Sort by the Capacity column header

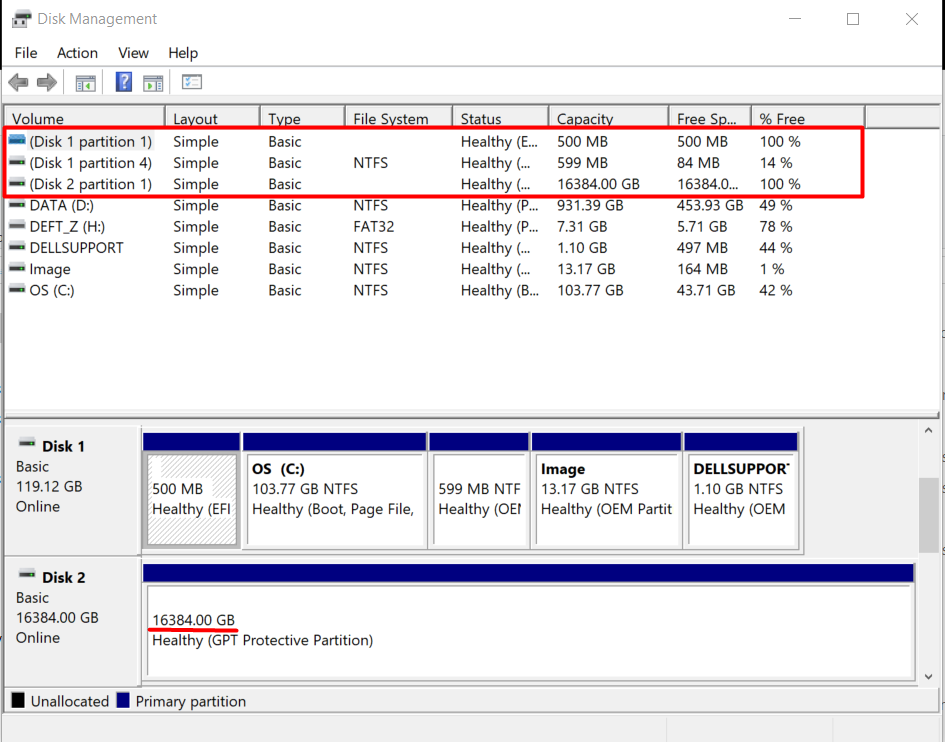pos(609,118)
